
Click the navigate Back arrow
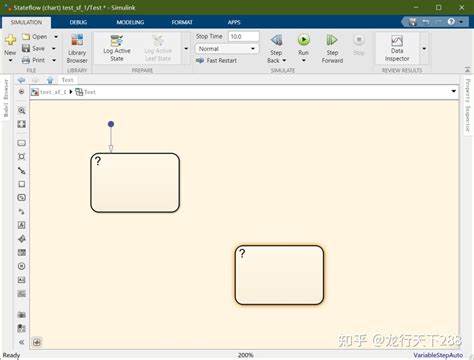[x=22, y=80]
